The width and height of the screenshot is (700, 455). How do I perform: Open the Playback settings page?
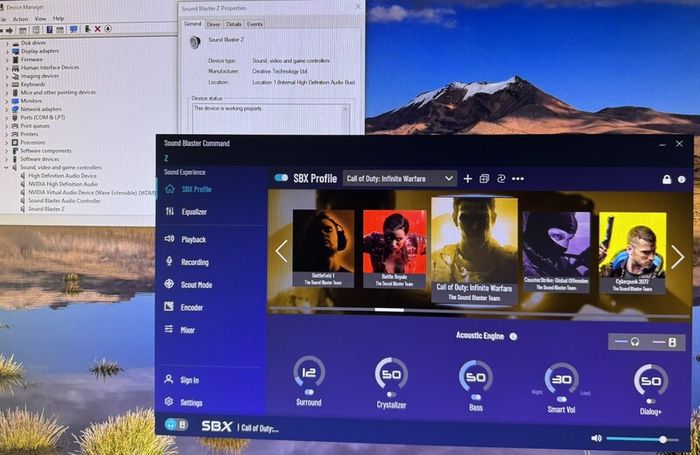click(185, 239)
